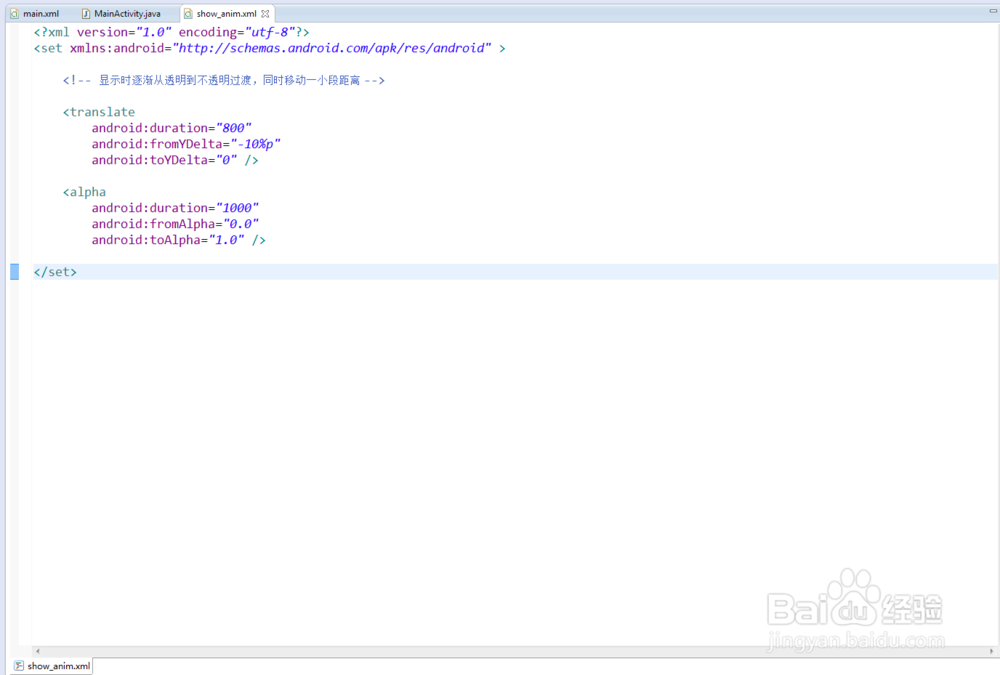Image resolution: width=1000 pixels, height=675 pixels.
Task: Click the xmlns:android schema URL value
Action: tap(332, 48)
